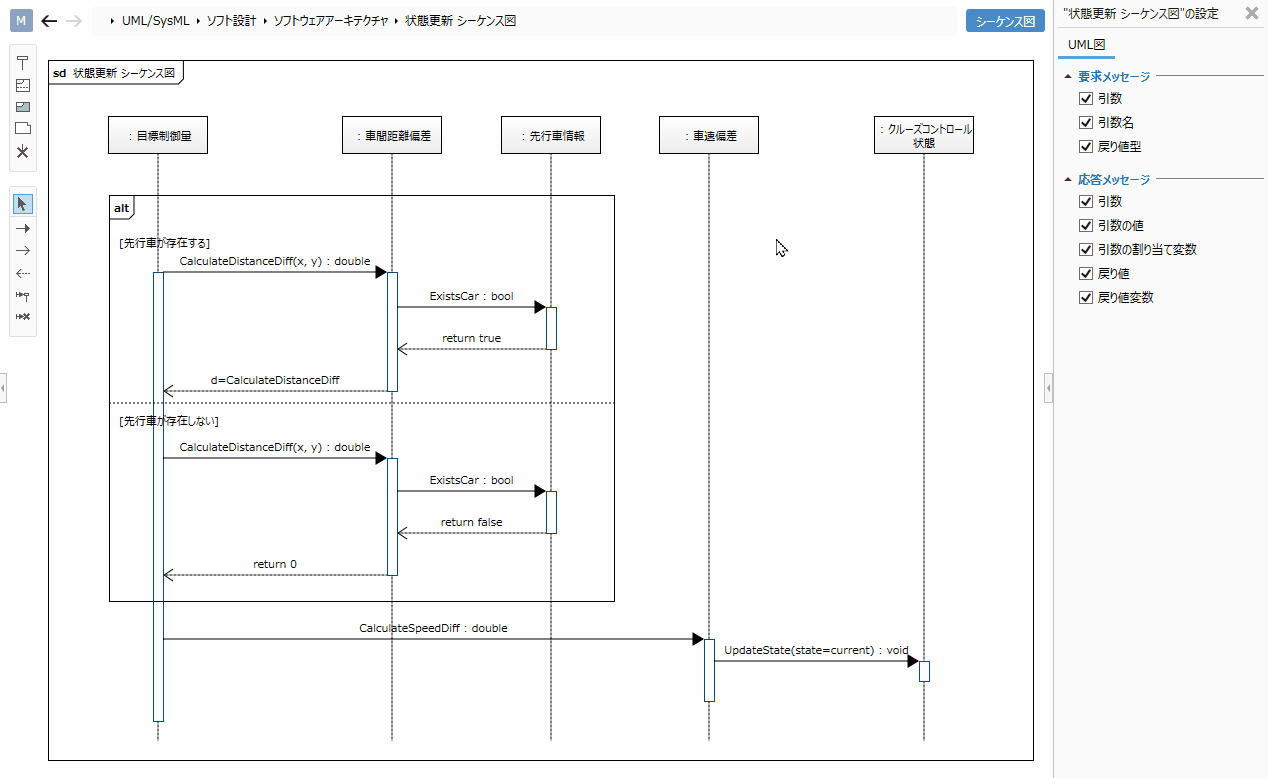Select message return false
The image size is (1268, 778).
click(472, 522)
